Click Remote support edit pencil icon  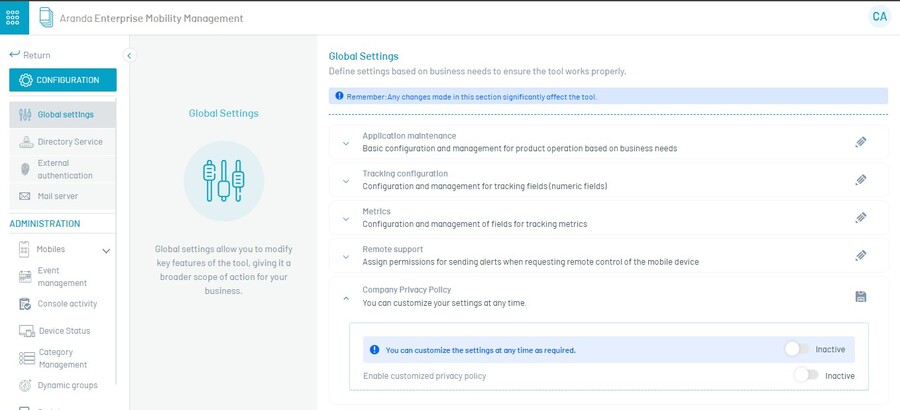[861, 256]
